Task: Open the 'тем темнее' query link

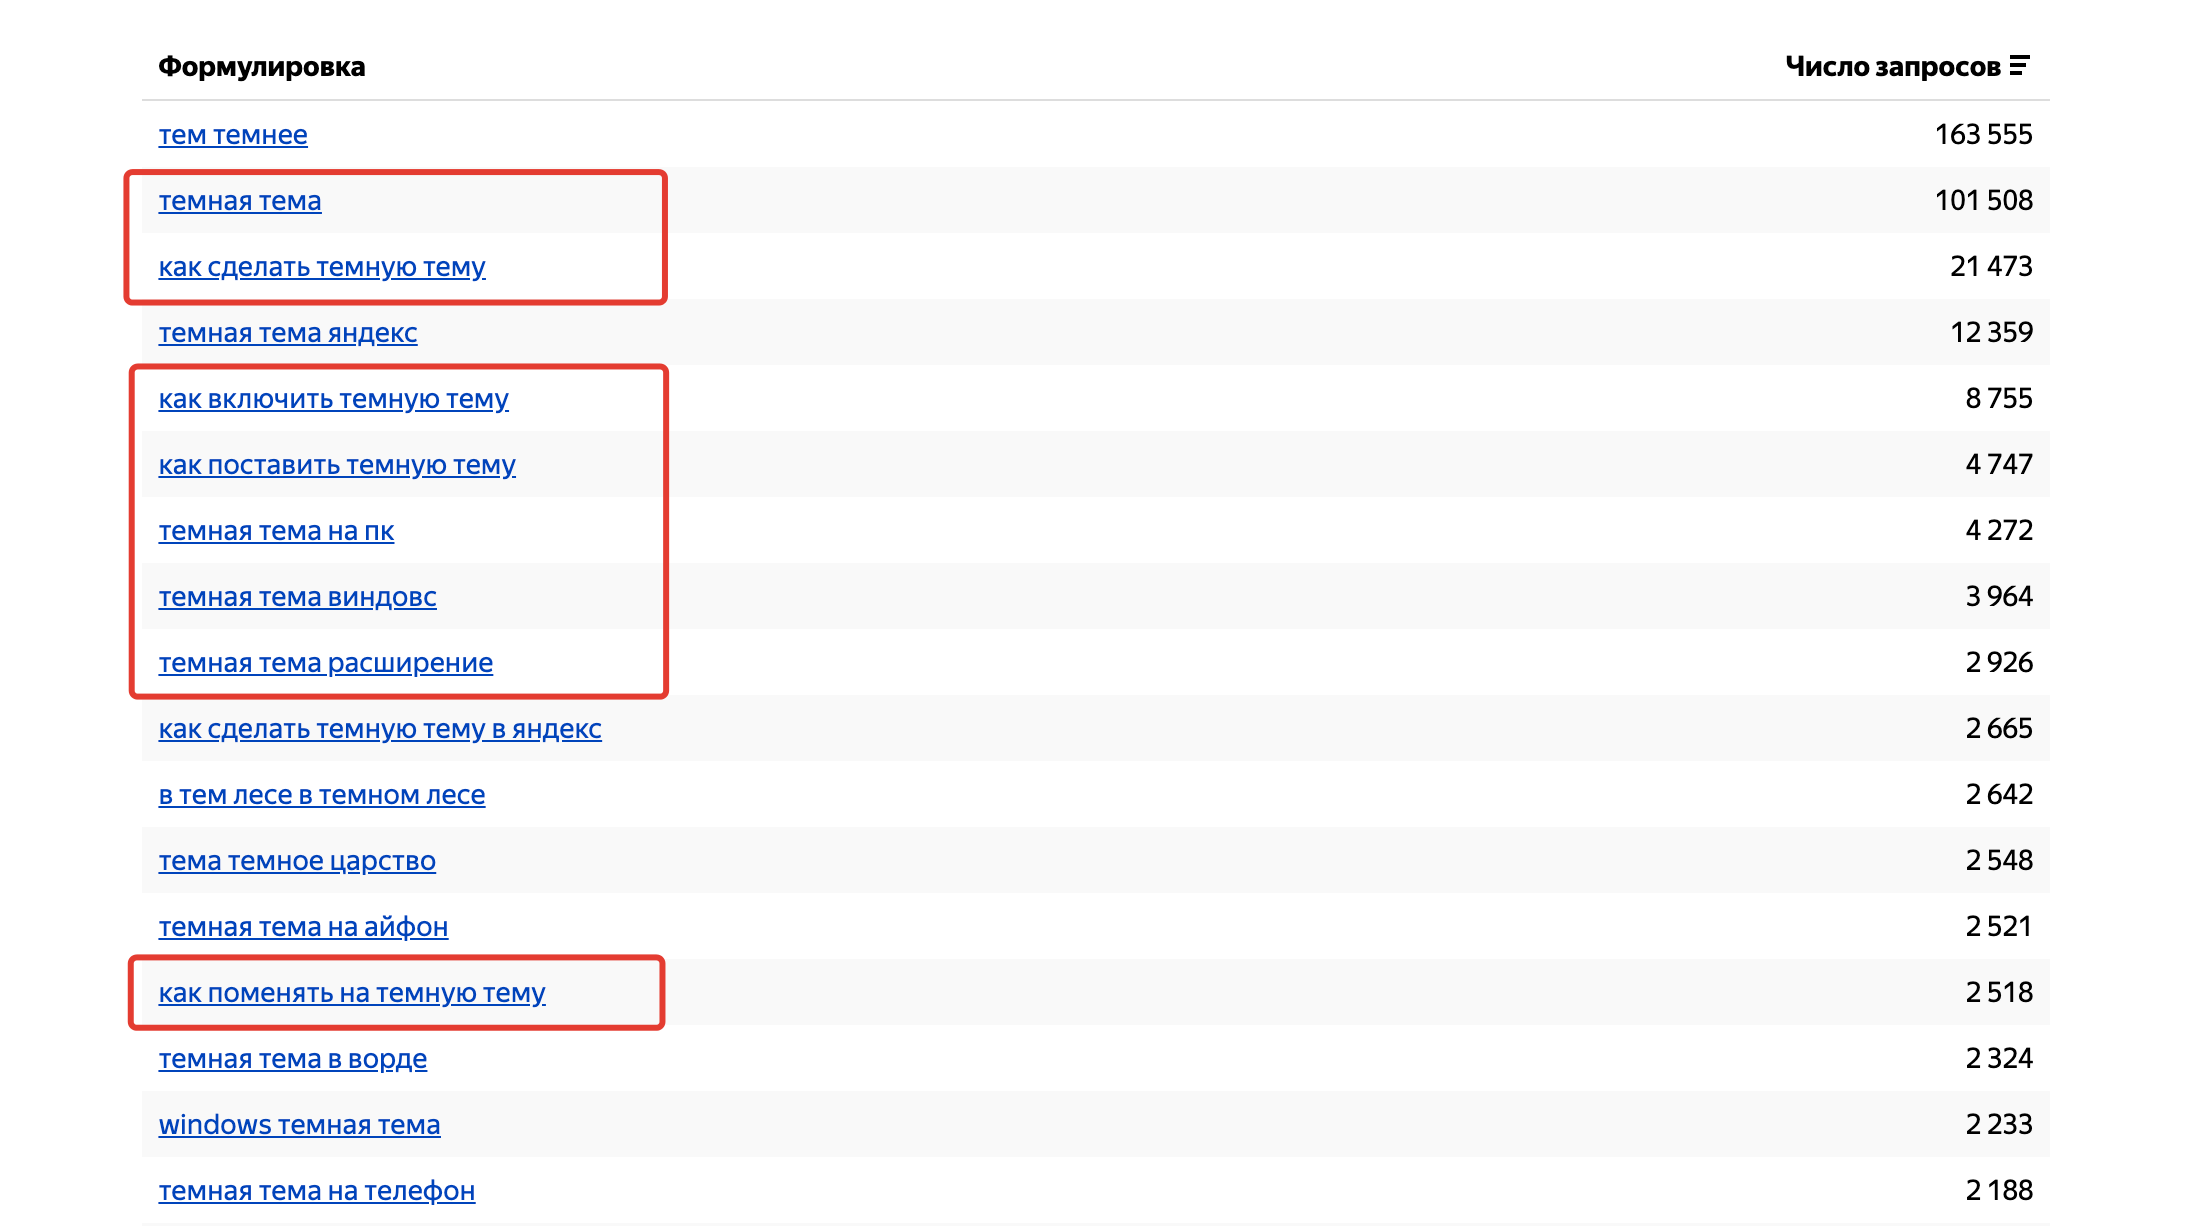Action: click(x=233, y=135)
